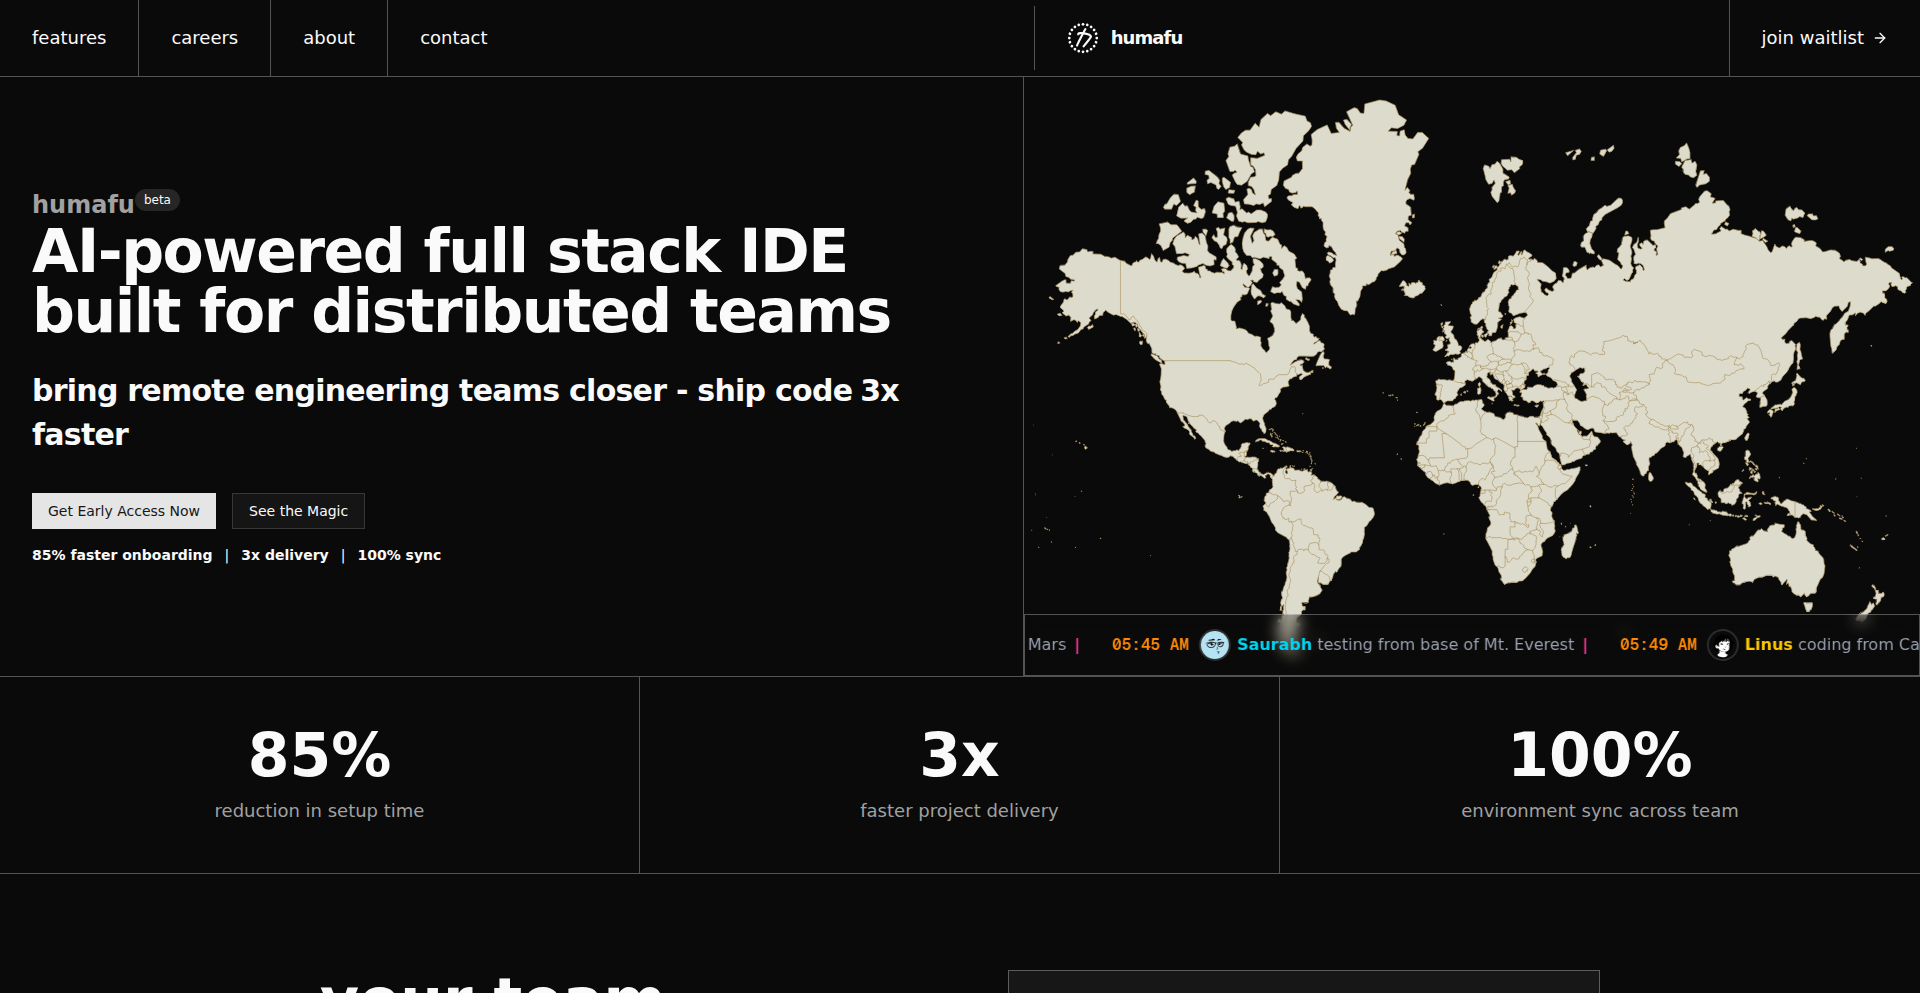
Task: Click the arrow next to join waitlist
Action: [1880, 38]
